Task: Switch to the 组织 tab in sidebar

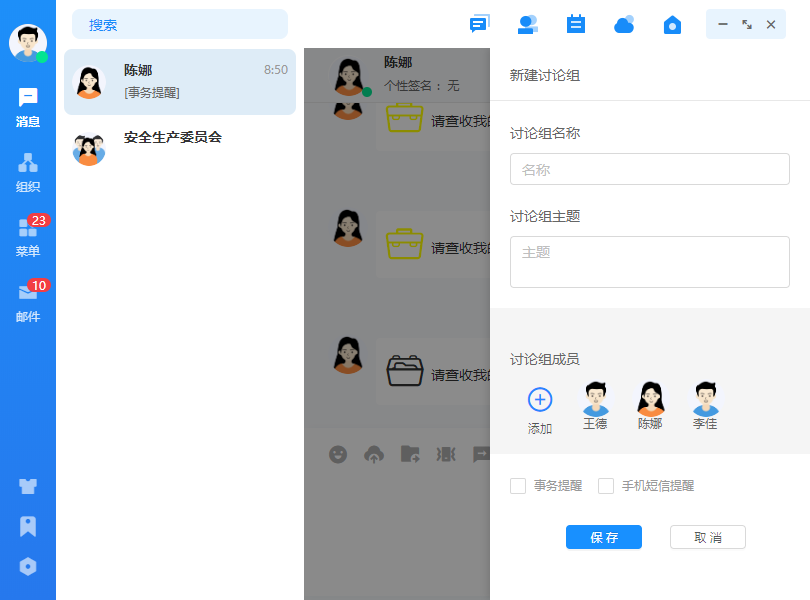Action: point(28,172)
